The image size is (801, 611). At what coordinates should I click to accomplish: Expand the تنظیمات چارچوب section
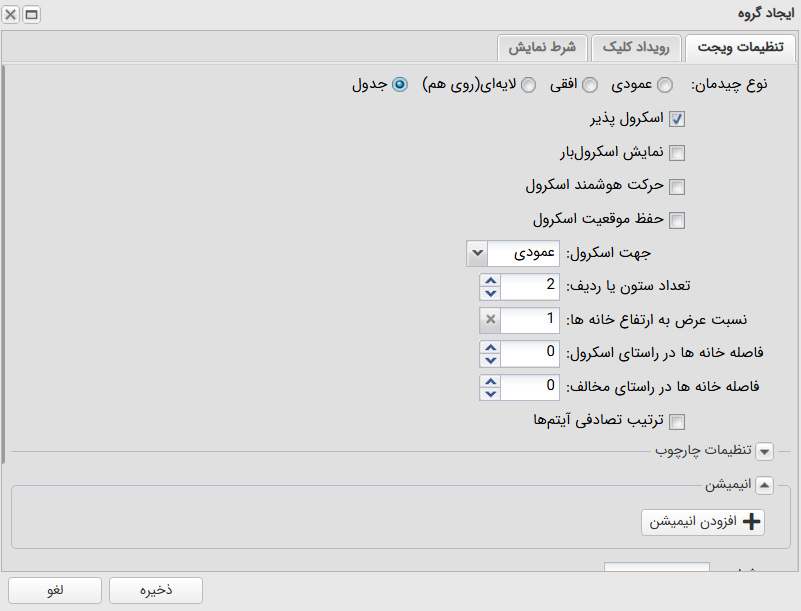tap(764, 452)
